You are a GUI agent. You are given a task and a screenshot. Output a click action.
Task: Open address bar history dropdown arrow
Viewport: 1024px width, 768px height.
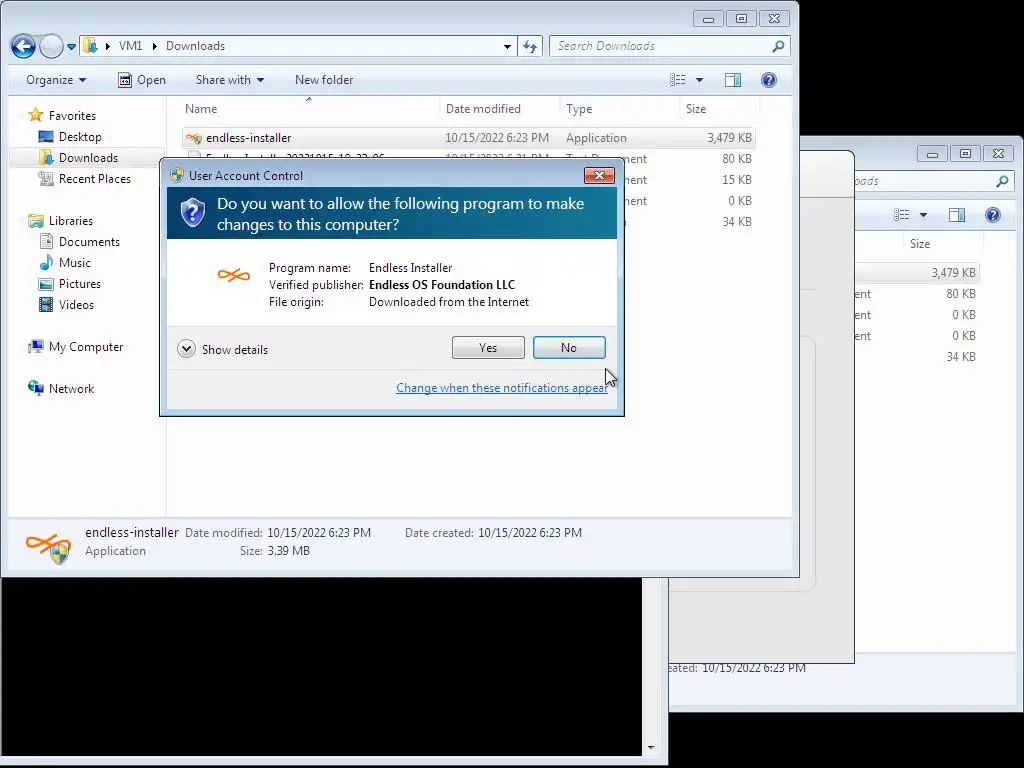pyautogui.click(x=507, y=46)
